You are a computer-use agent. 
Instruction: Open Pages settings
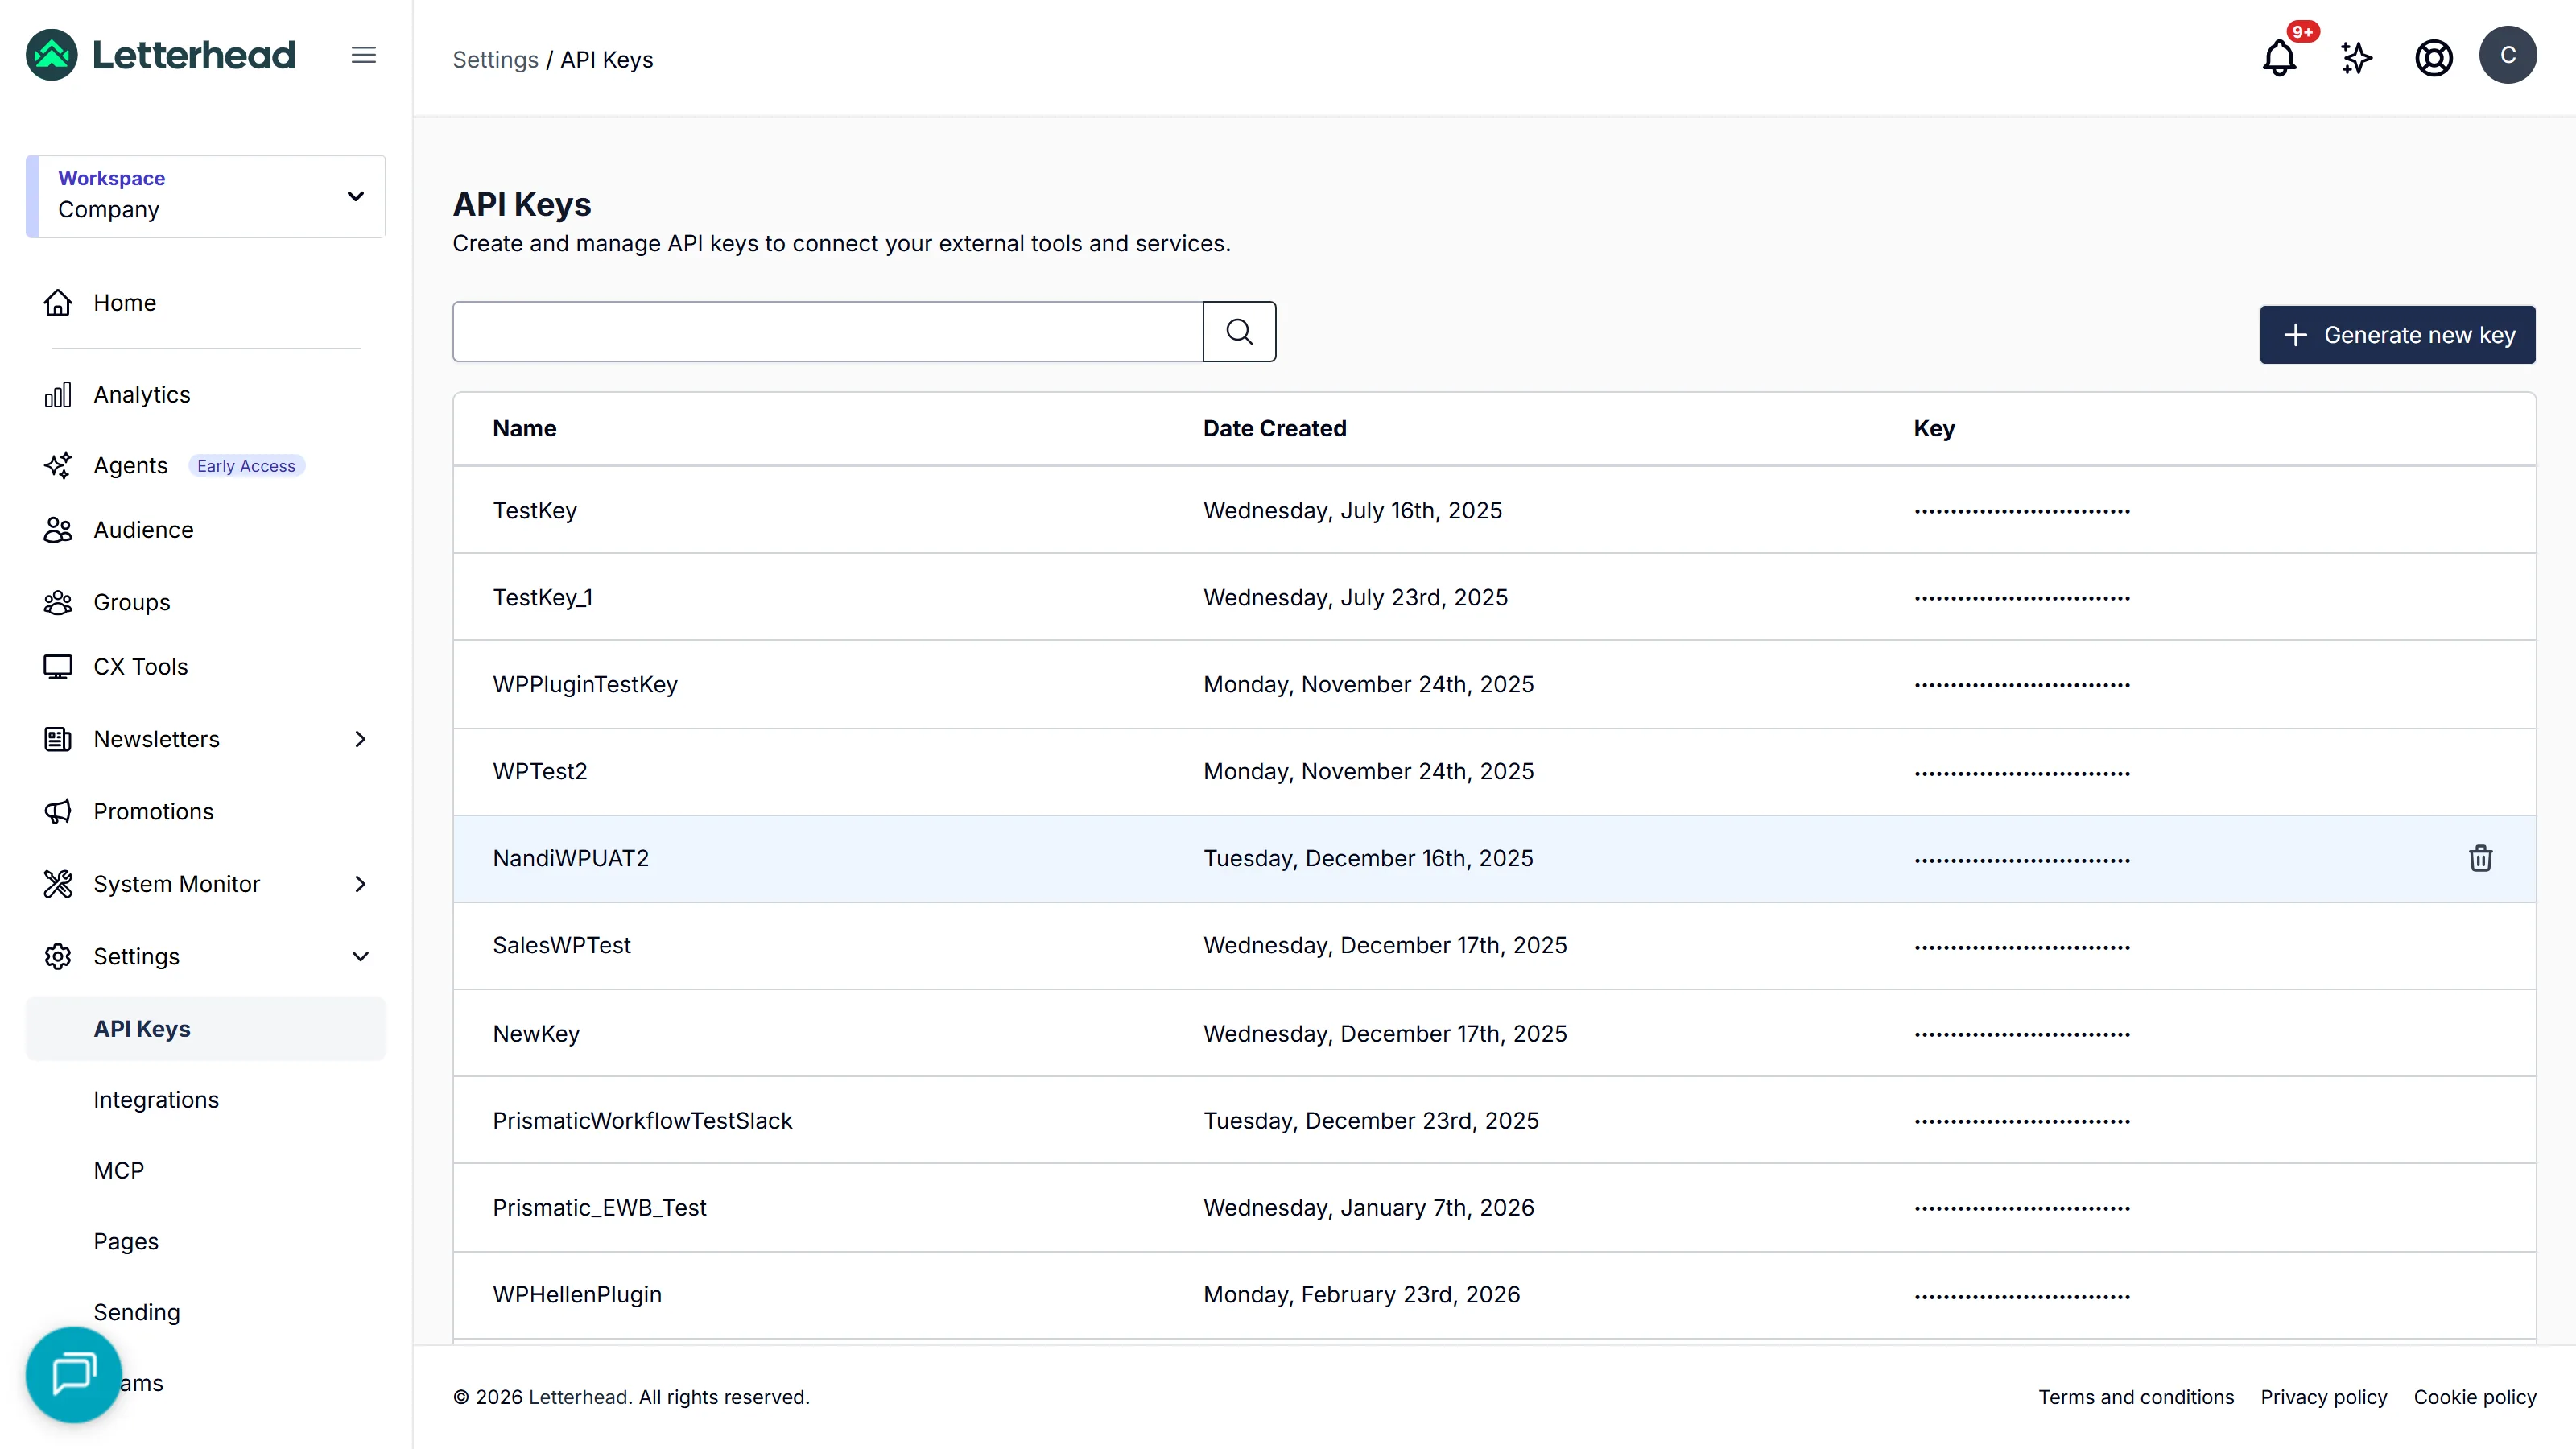tap(126, 1242)
